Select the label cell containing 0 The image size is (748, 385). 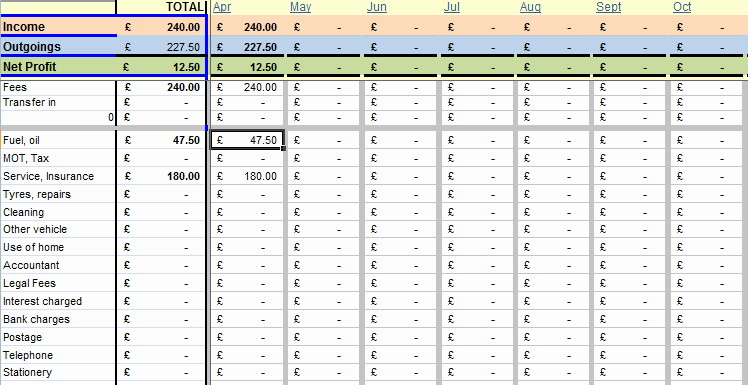(58, 117)
